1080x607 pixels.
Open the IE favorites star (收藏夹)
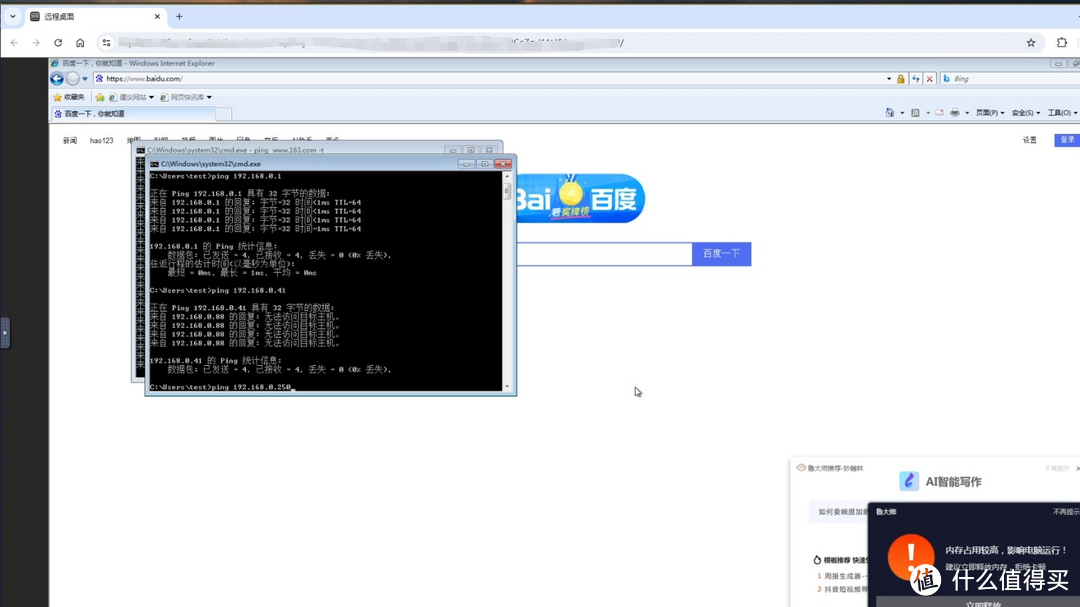pyautogui.click(x=68, y=97)
